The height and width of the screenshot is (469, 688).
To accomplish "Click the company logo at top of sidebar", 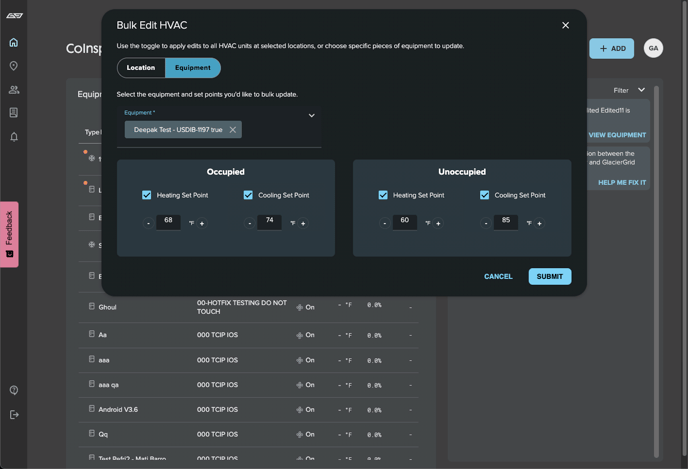I will (14, 15).
